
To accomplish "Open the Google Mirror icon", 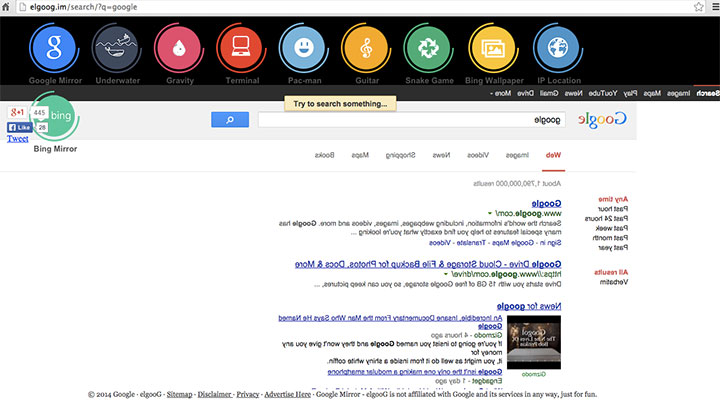I will 54,48.
